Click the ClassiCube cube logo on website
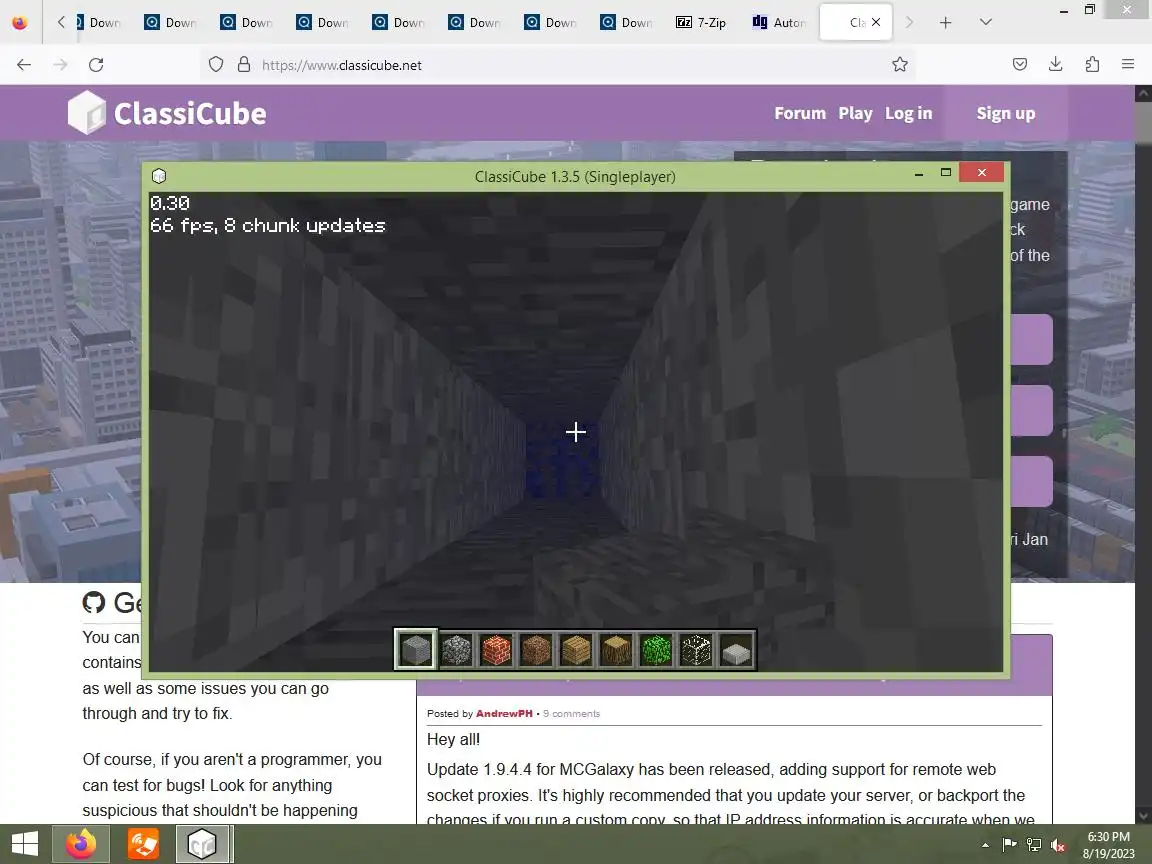The width and height of the screenshot is (1152, 864). pyautogui.click(x=87, y=112)
